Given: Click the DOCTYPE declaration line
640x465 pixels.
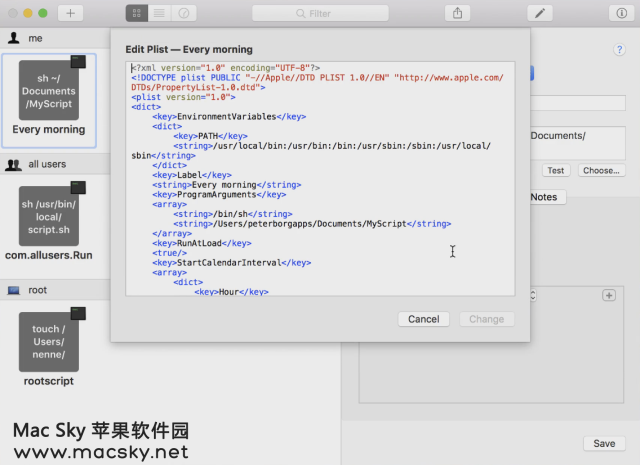Looking at the screenshot, I should 318,82.
